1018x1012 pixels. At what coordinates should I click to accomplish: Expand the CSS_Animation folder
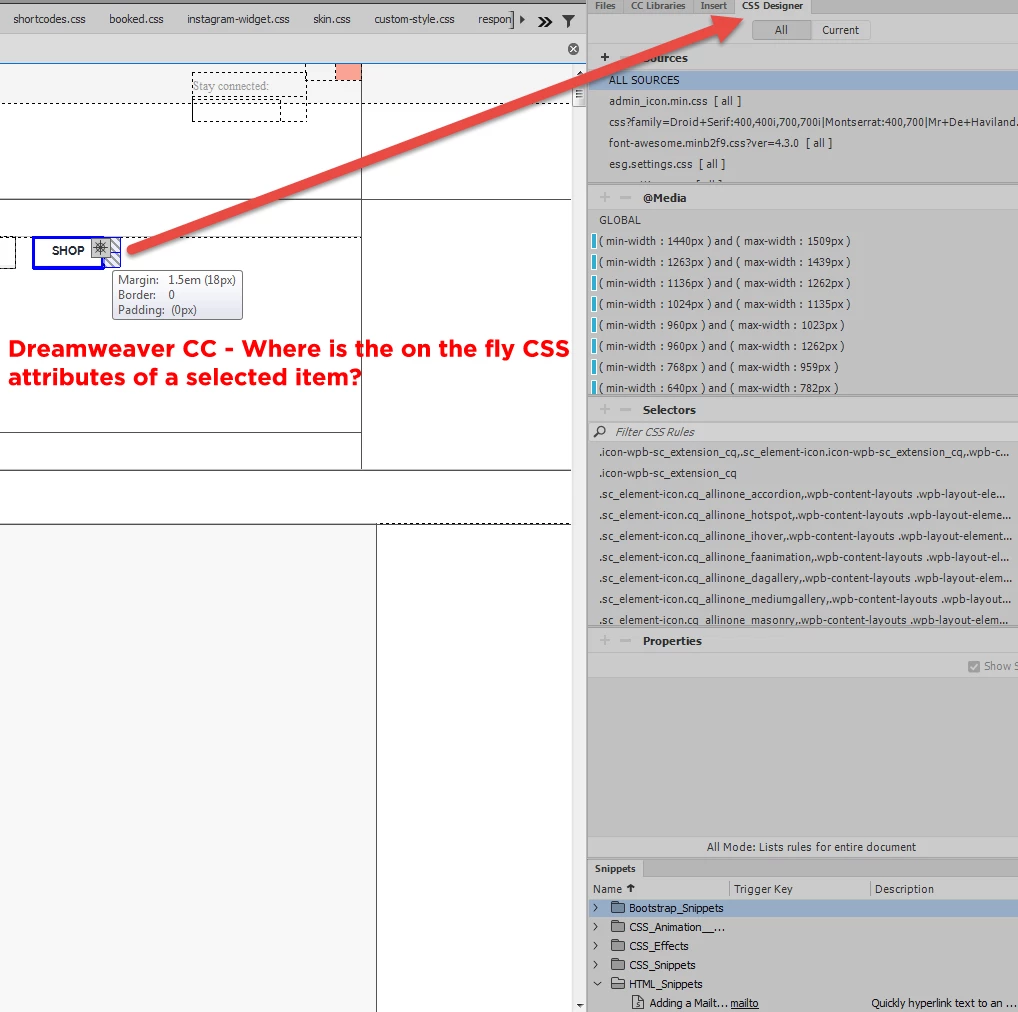point(596,926)
